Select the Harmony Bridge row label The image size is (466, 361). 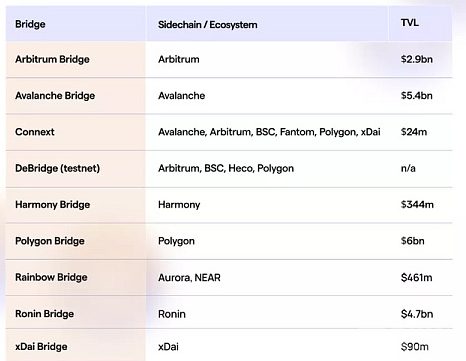pos(53,205)
